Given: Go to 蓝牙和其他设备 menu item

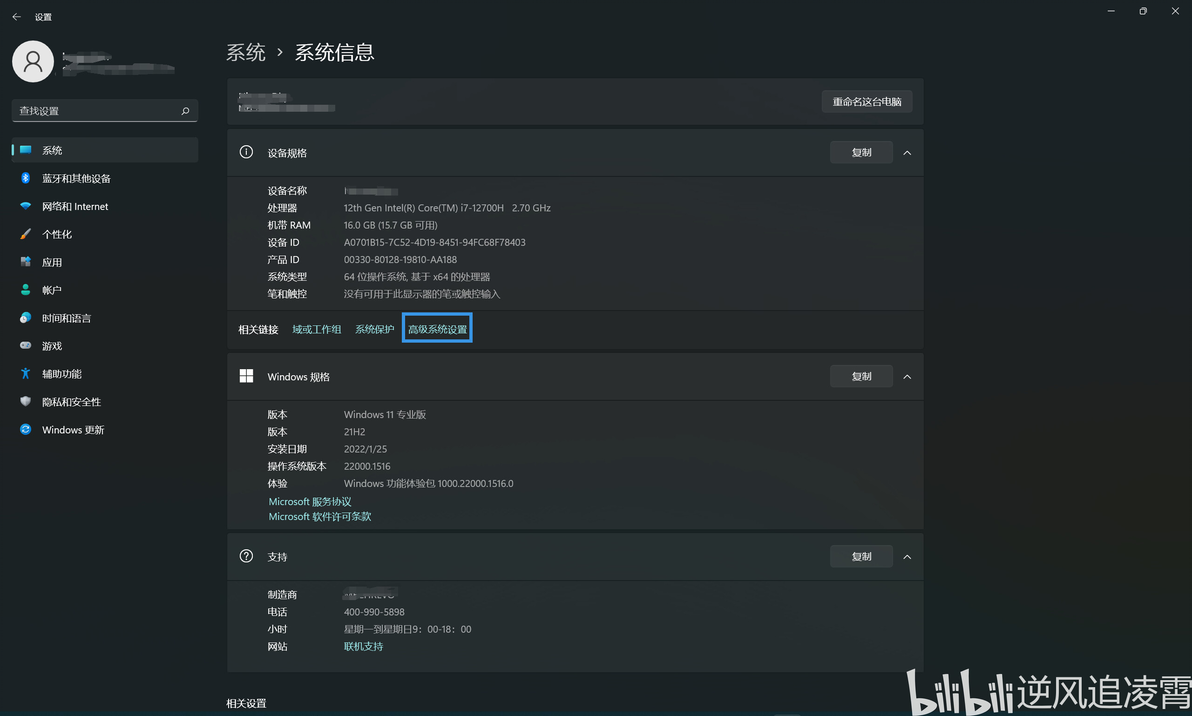Looking at the screenshot, I should tap(105, 178).
